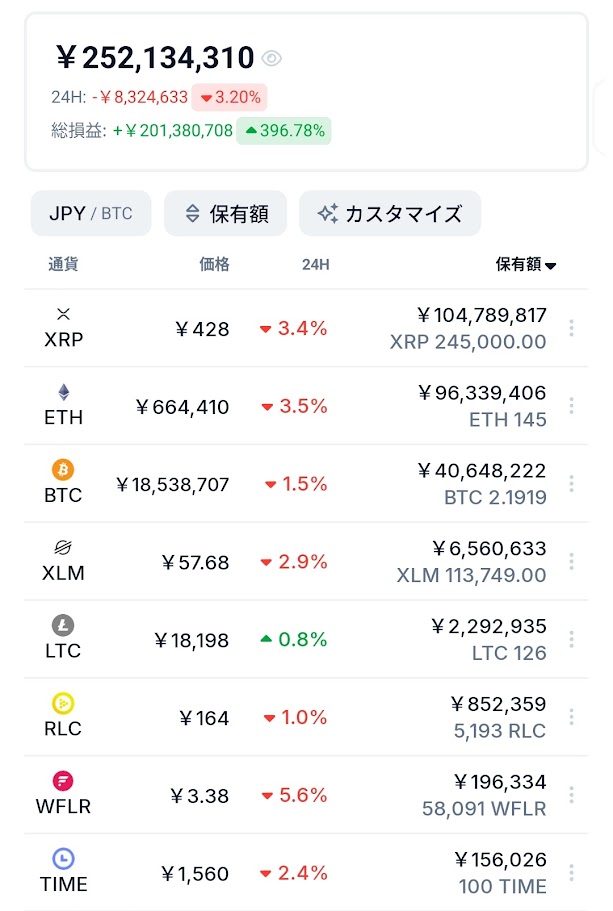The image size is (613, 911).
Task: Hide the total balance with eye icon
Action: click(x=271, y=59)
